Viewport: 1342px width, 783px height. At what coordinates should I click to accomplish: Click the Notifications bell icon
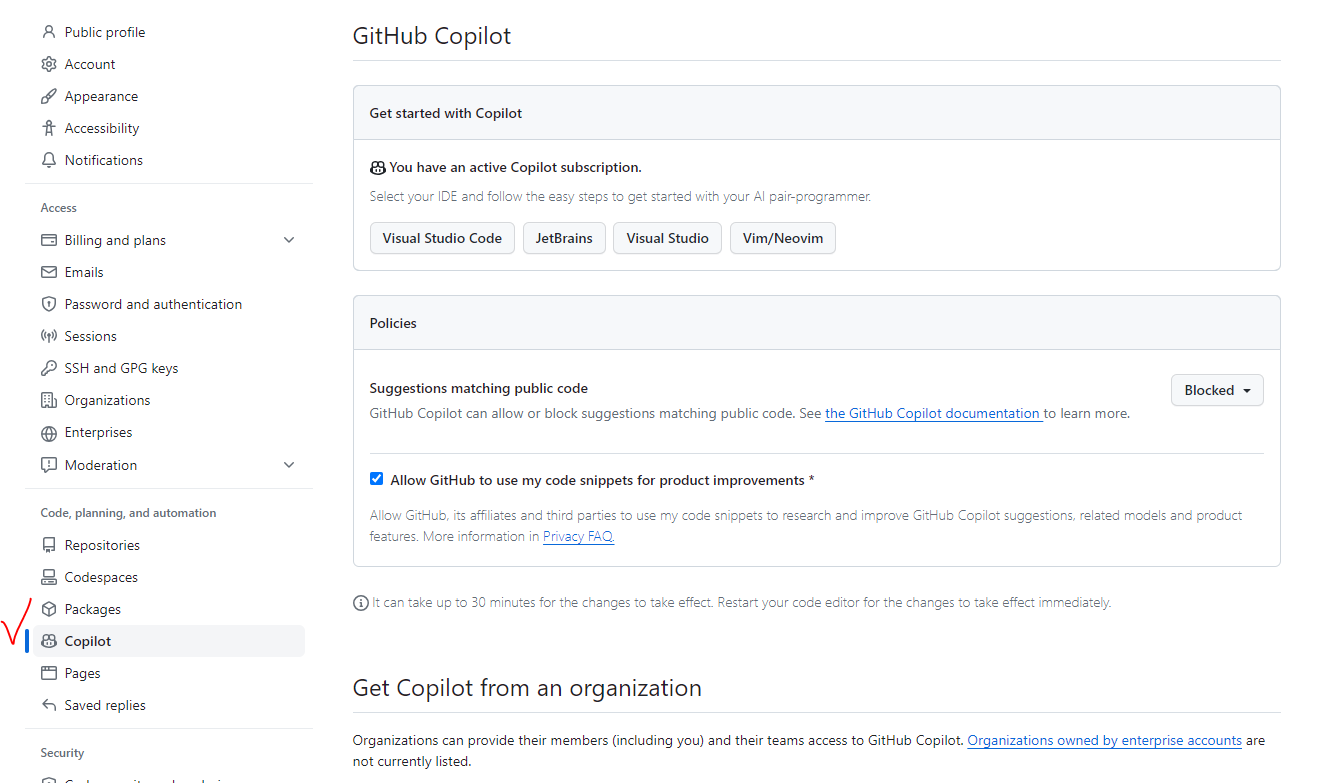[x=48, y=160]
